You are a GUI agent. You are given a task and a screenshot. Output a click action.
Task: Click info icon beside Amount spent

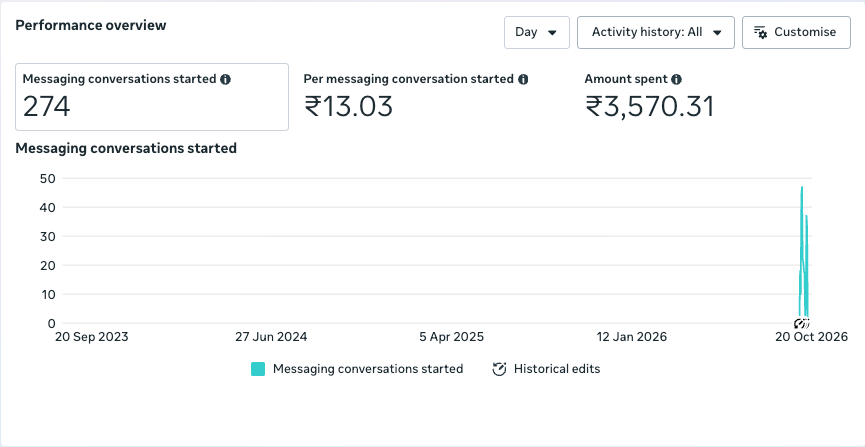(x=677, y=79)
